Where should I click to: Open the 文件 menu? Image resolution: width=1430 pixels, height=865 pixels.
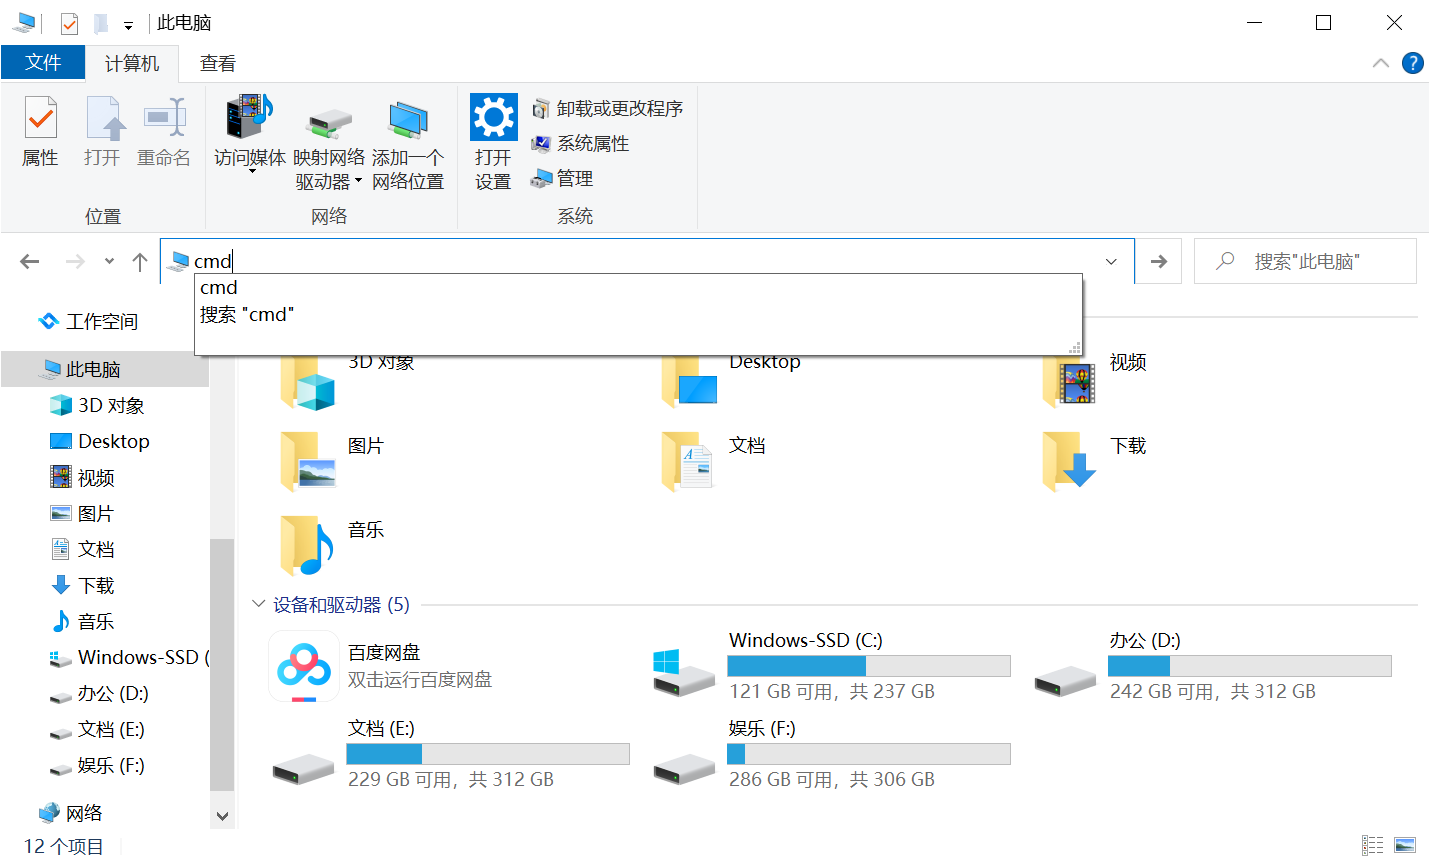coord(43,62)
